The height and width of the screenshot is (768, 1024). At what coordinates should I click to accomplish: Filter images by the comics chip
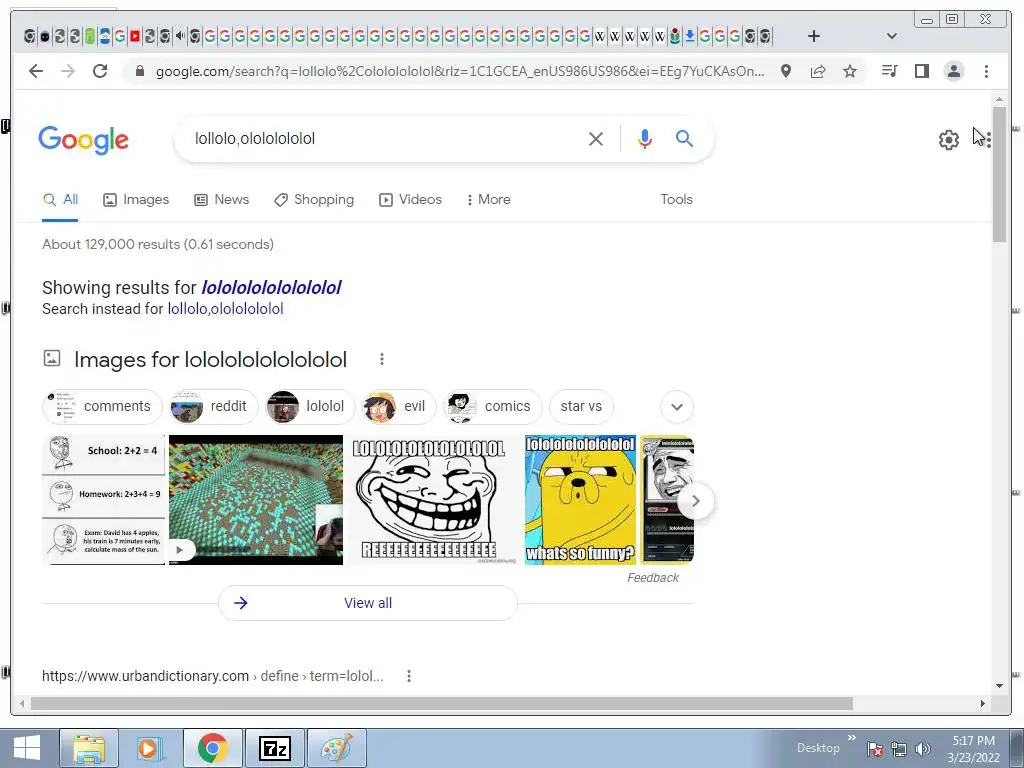(492, 406)
